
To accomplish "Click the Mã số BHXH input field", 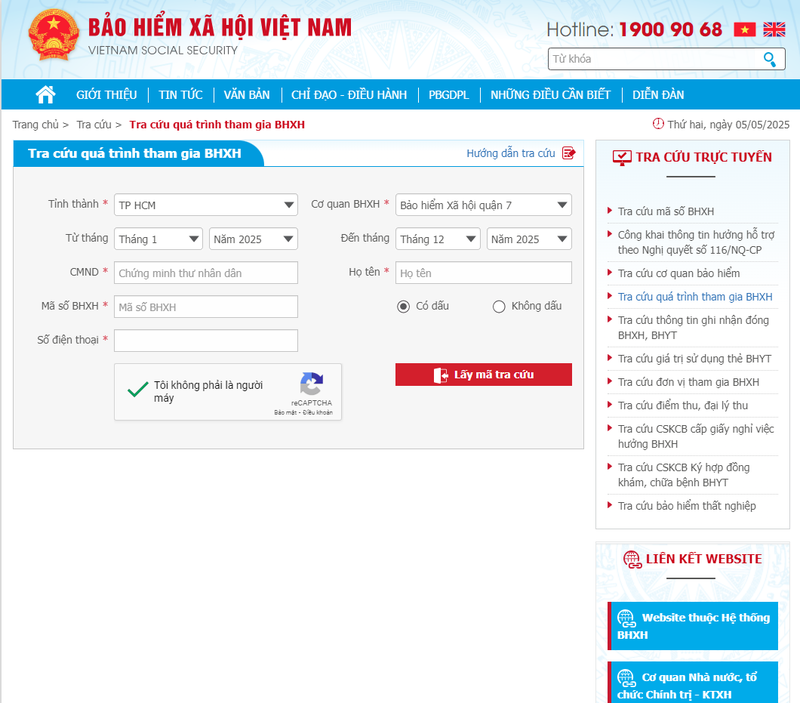I will pyautogui.click(x=206, y=307).
